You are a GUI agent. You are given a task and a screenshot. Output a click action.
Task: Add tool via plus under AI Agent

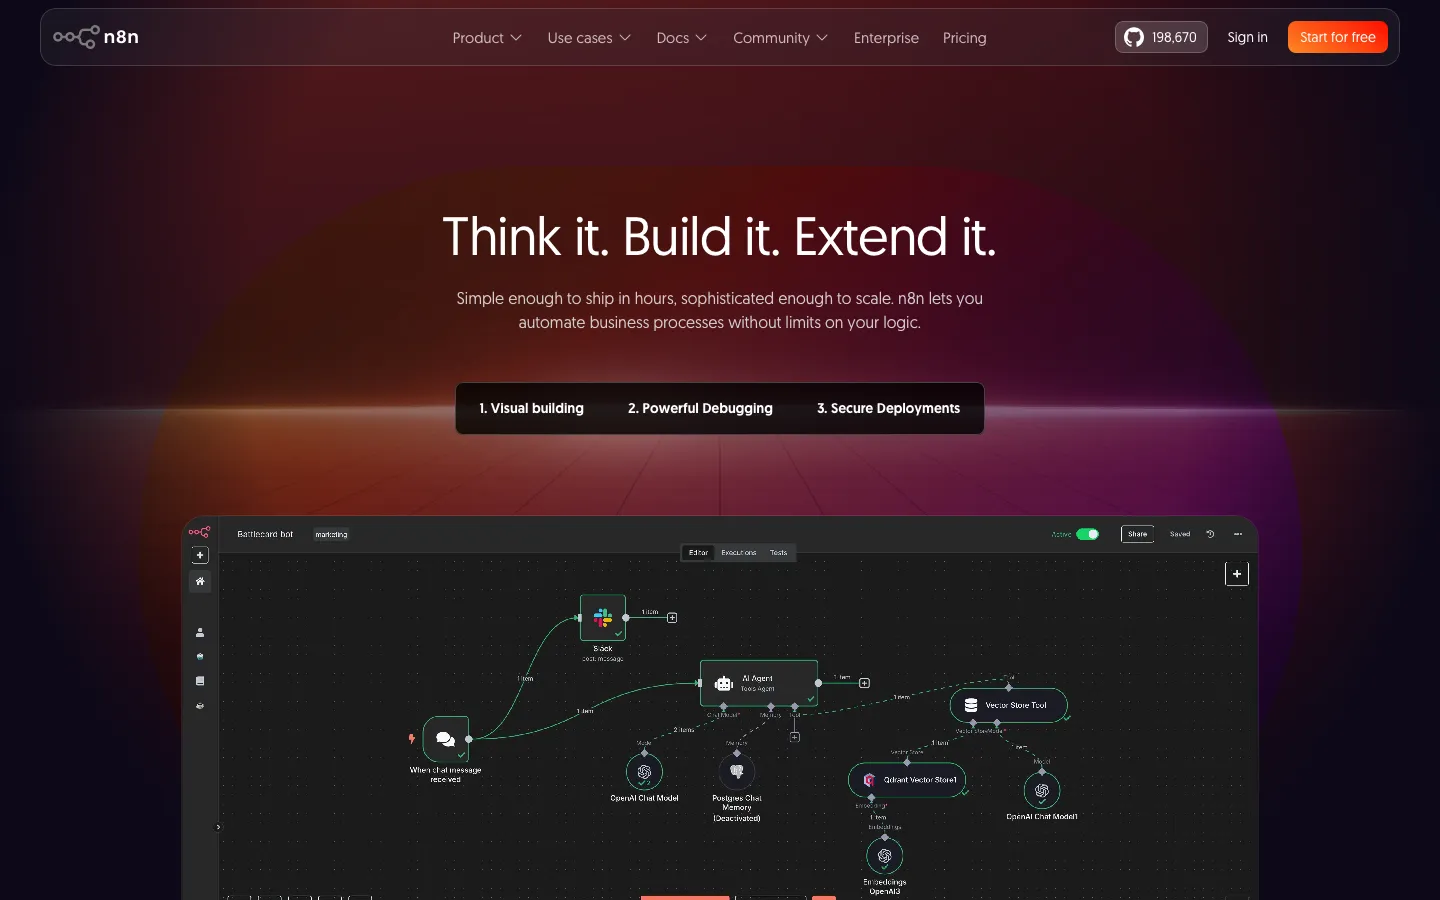tap(795, 737)
